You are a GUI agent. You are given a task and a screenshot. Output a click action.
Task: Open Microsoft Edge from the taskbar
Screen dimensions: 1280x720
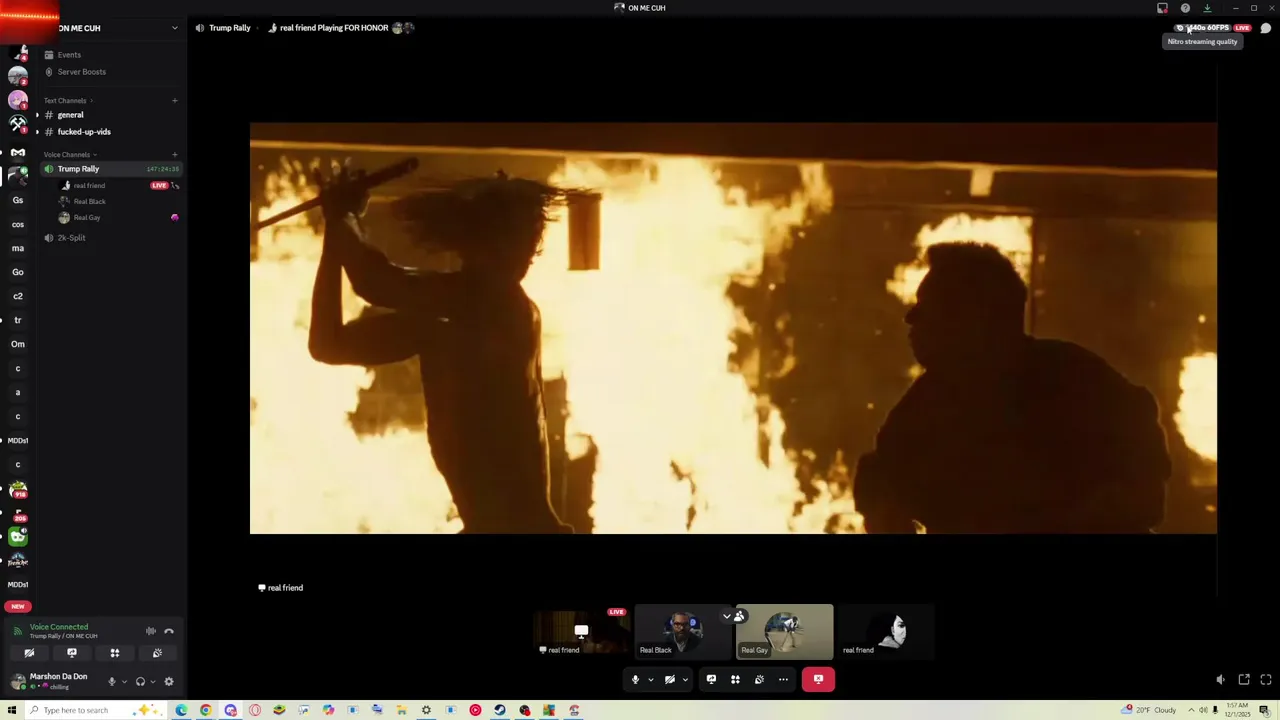click(x=181, y=711)
